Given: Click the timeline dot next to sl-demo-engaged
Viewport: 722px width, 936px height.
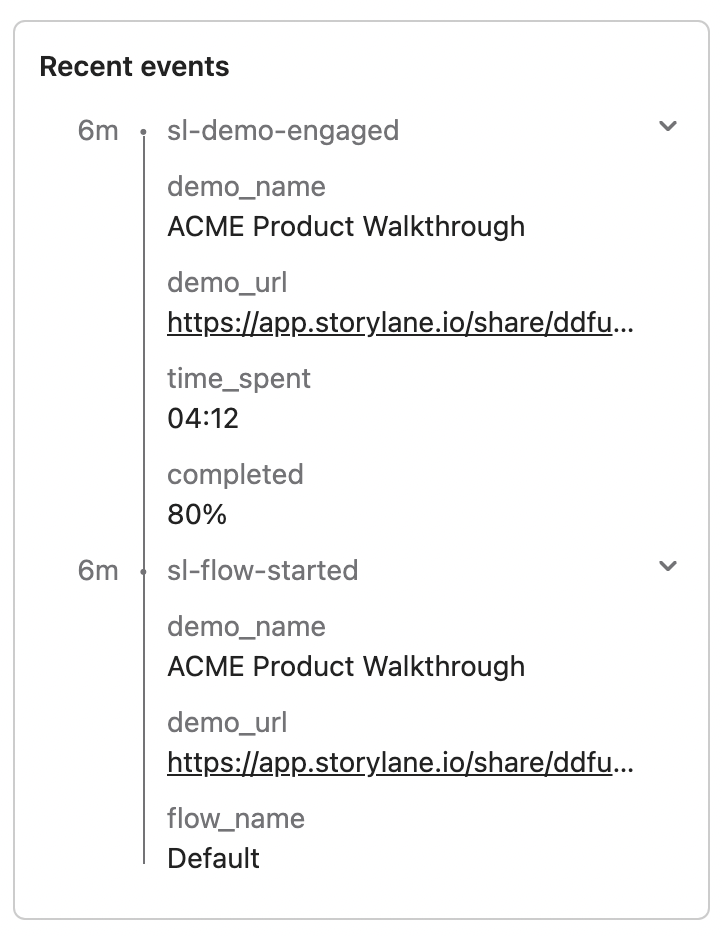Looking at the screenshot, I should (144, 131).
